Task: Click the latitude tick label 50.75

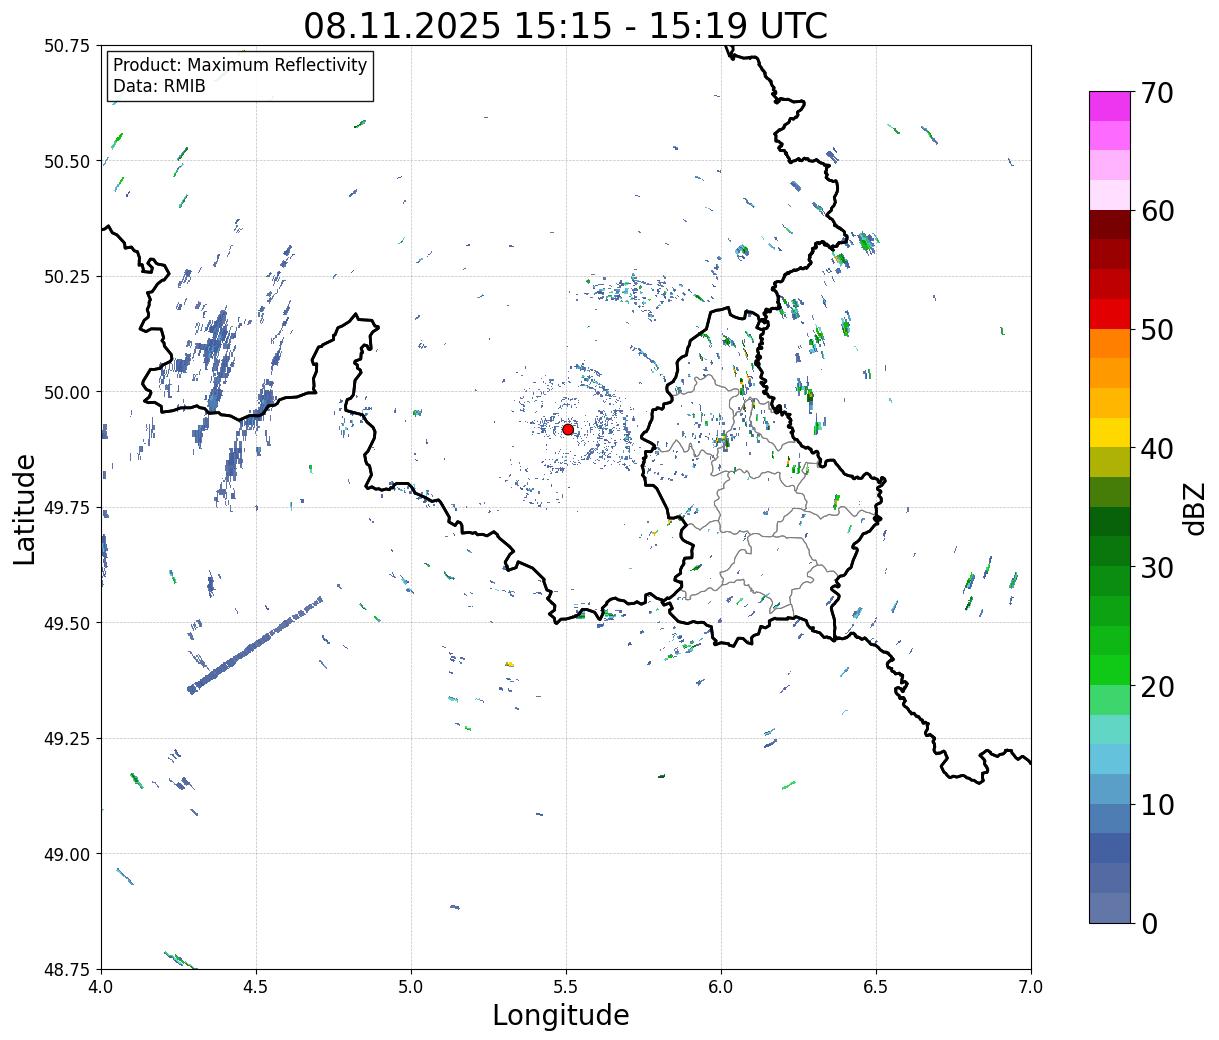Action: 68,46
